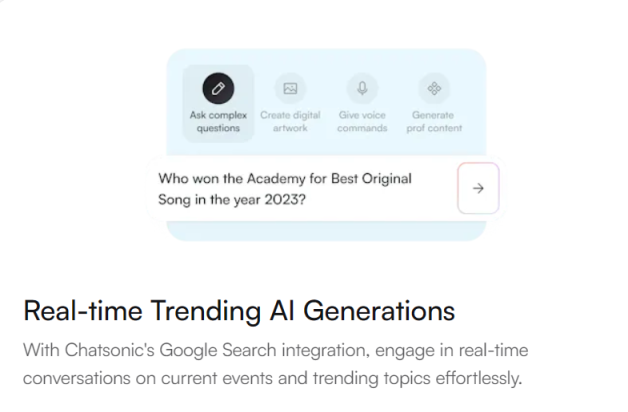Screen dimensions: 628x412
Task: Choose the Generate prof content icon
Action: [x=434, y=89]
